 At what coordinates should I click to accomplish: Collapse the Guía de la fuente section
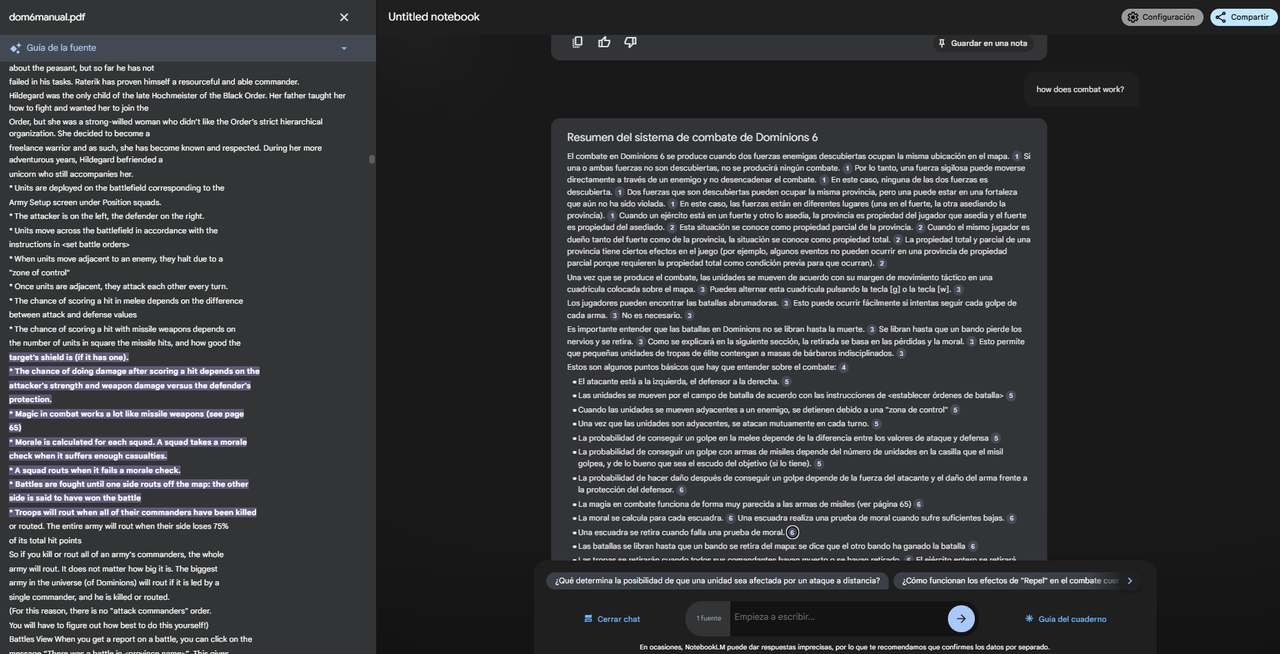(344, 48)
